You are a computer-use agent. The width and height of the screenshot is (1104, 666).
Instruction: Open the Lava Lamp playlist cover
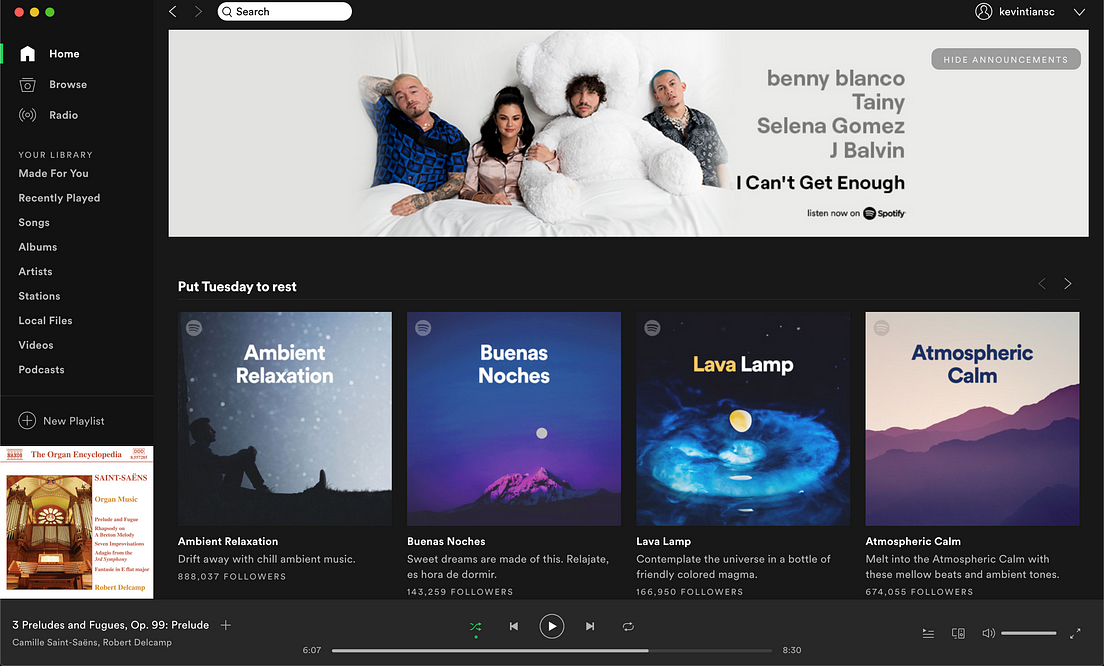coord(743,418)
